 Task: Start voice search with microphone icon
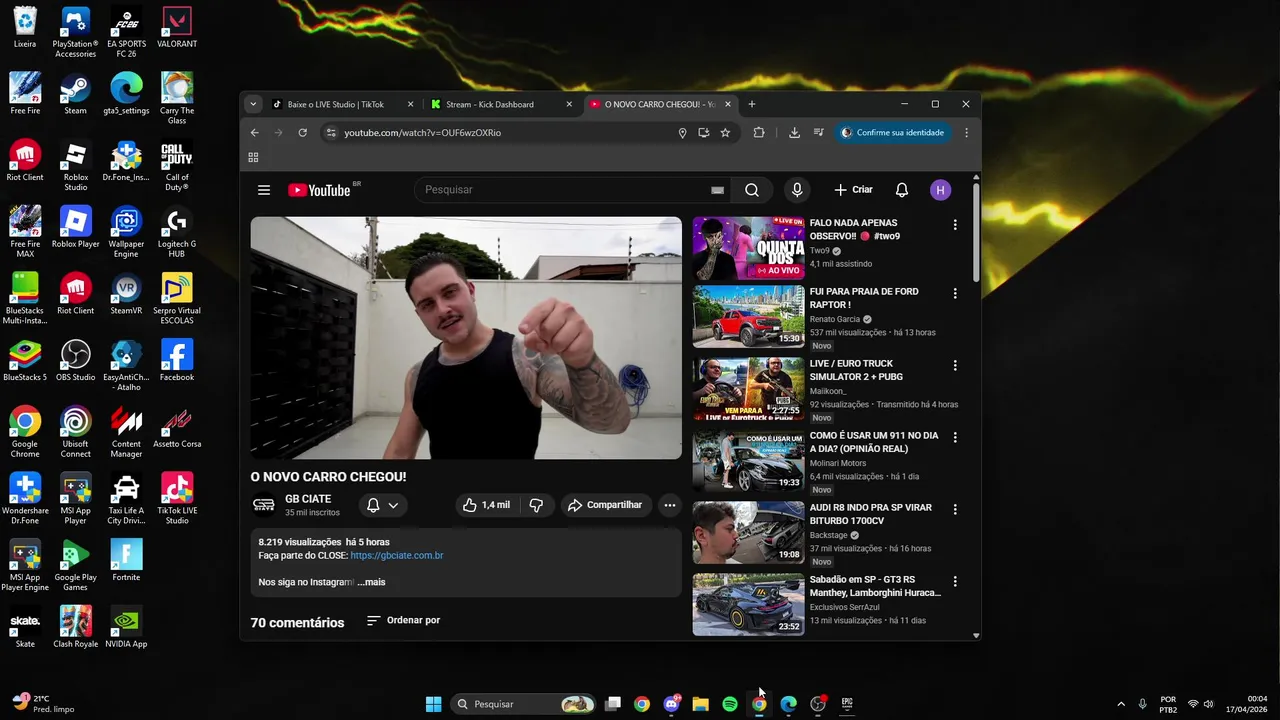click(x=797, y=190)
